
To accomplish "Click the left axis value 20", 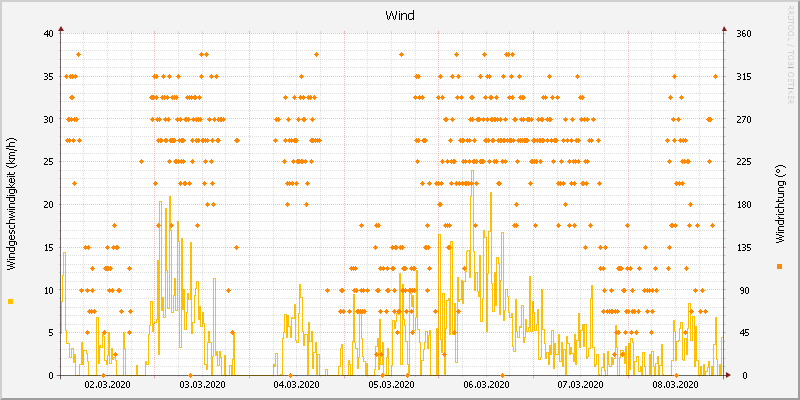I will (48, 205).
